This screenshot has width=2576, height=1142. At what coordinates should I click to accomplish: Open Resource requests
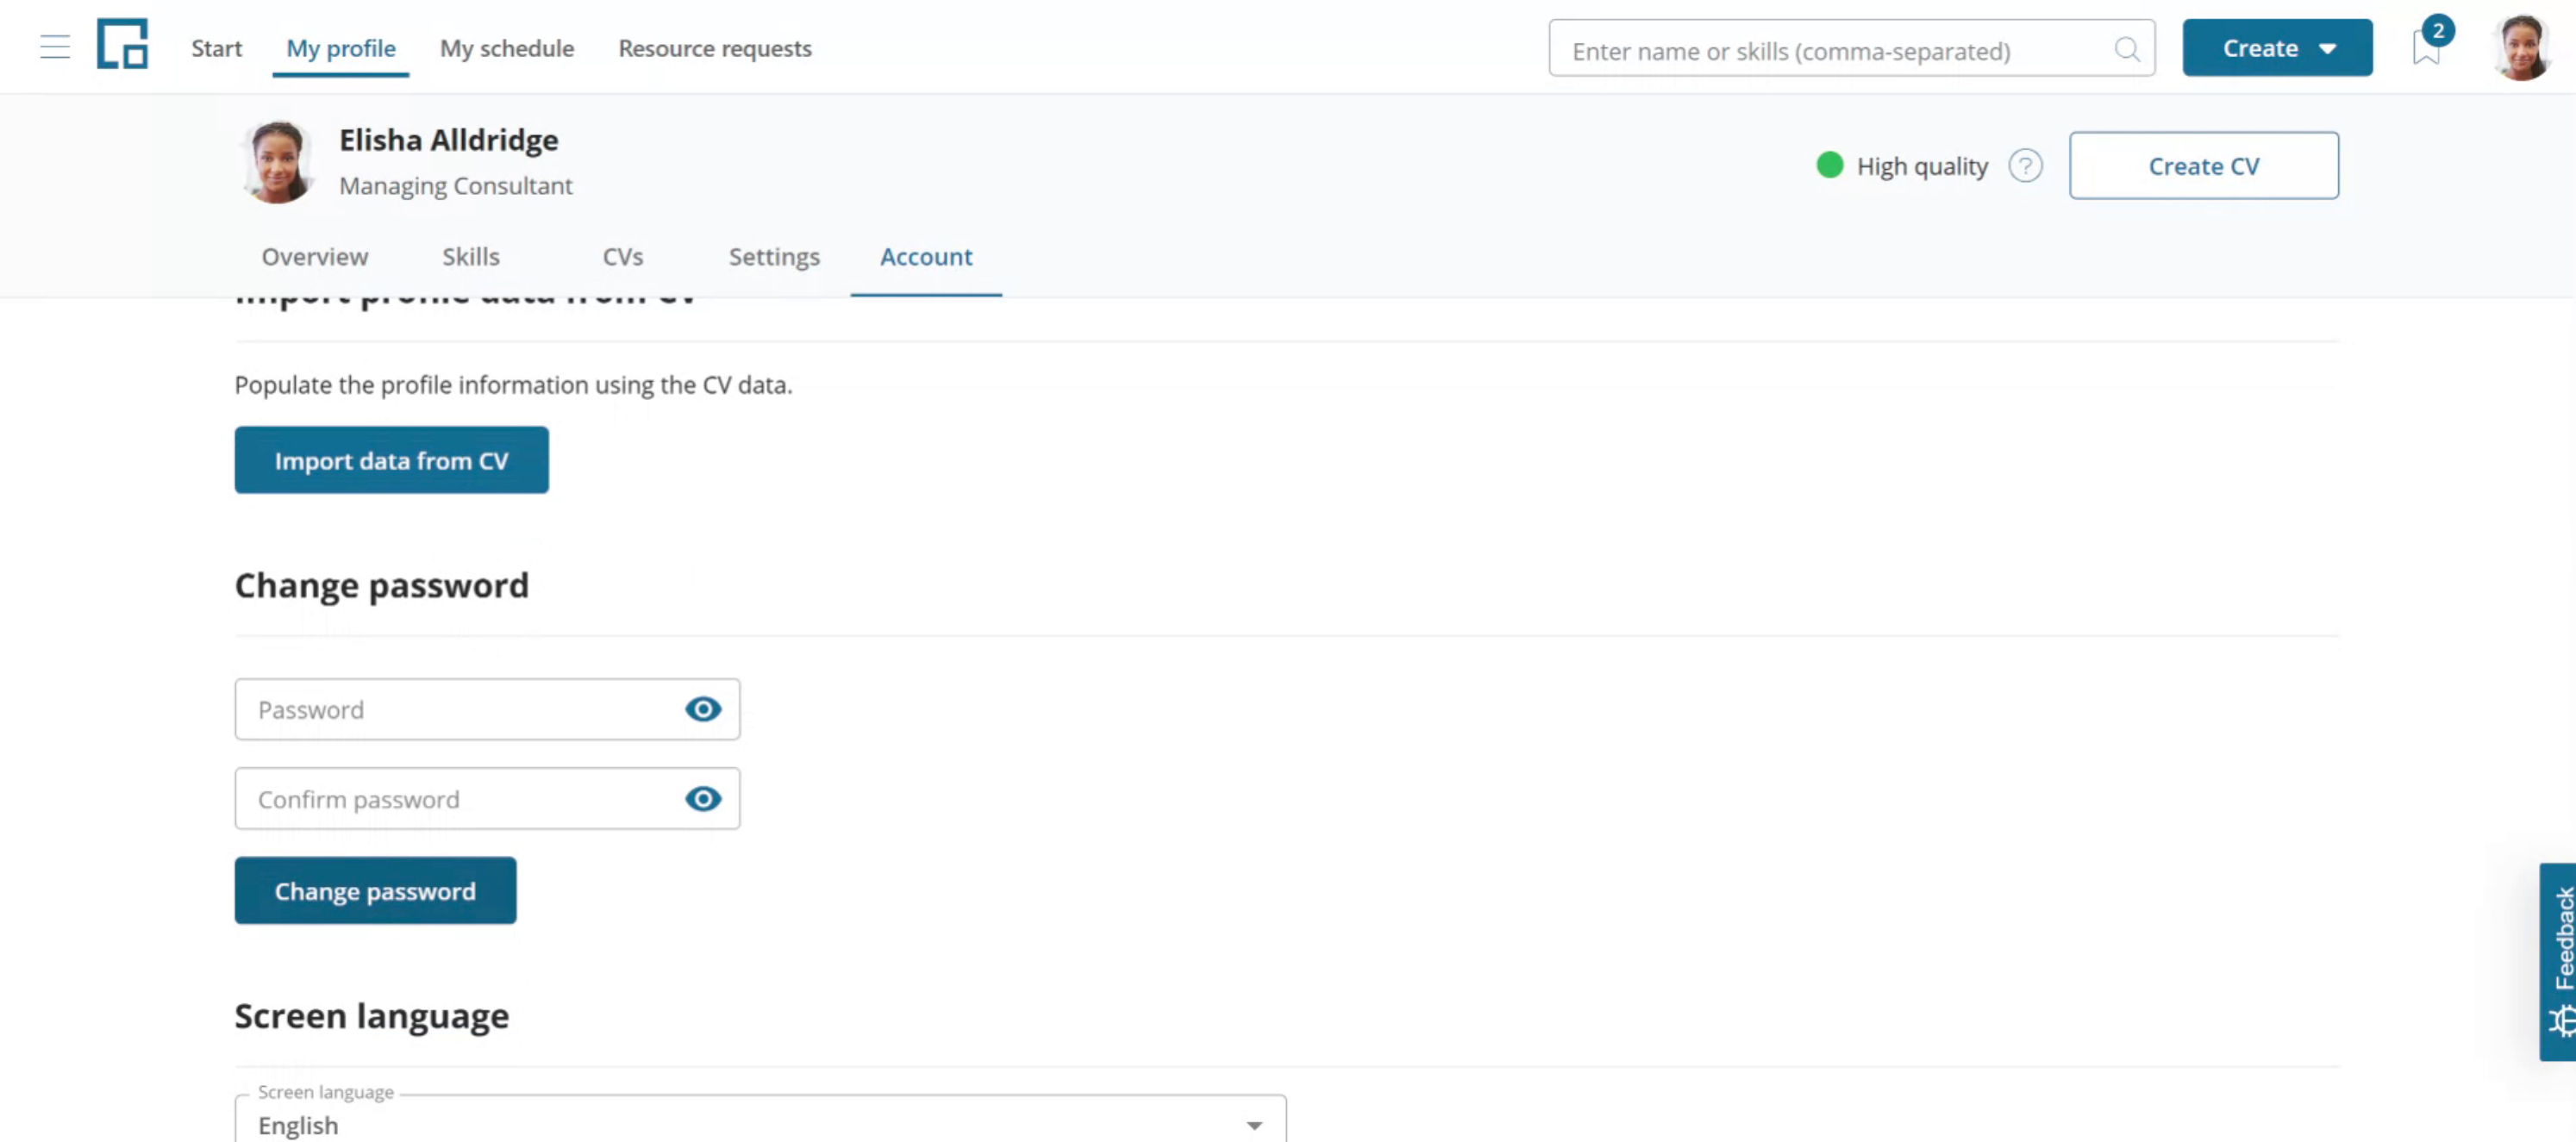[x=714, y=48]
